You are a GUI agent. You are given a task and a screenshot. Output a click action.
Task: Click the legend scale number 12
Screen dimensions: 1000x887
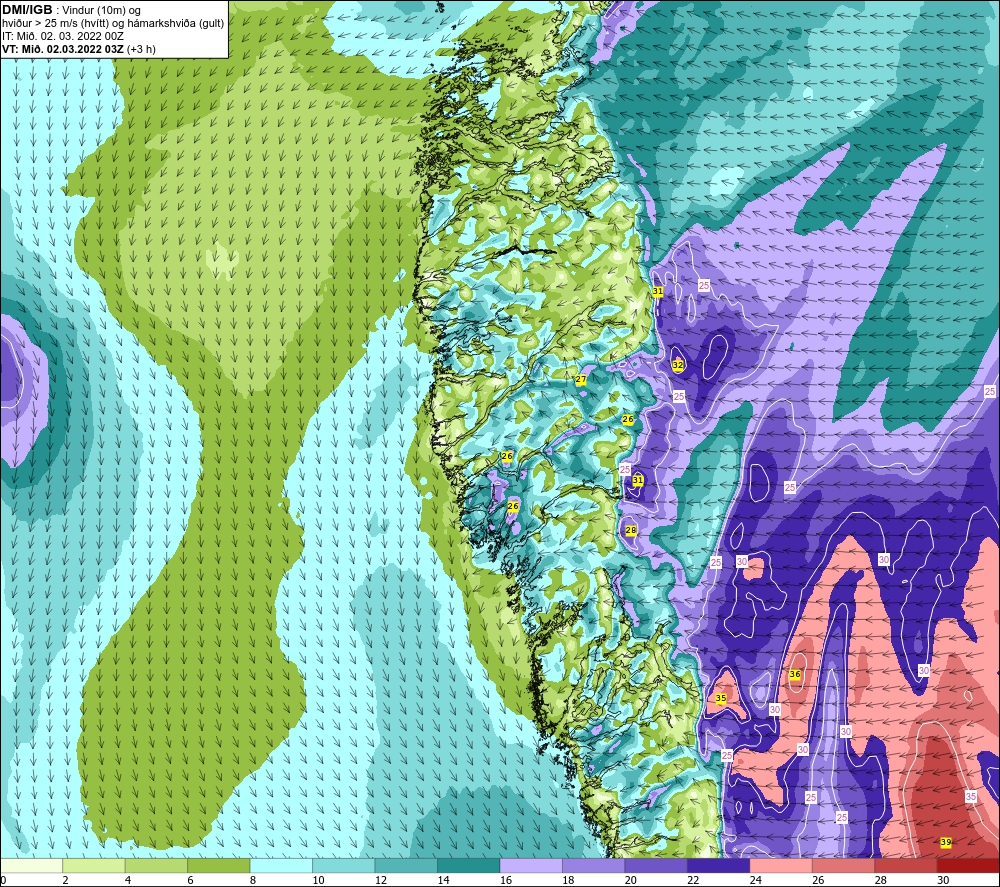[x=381, y=880]
